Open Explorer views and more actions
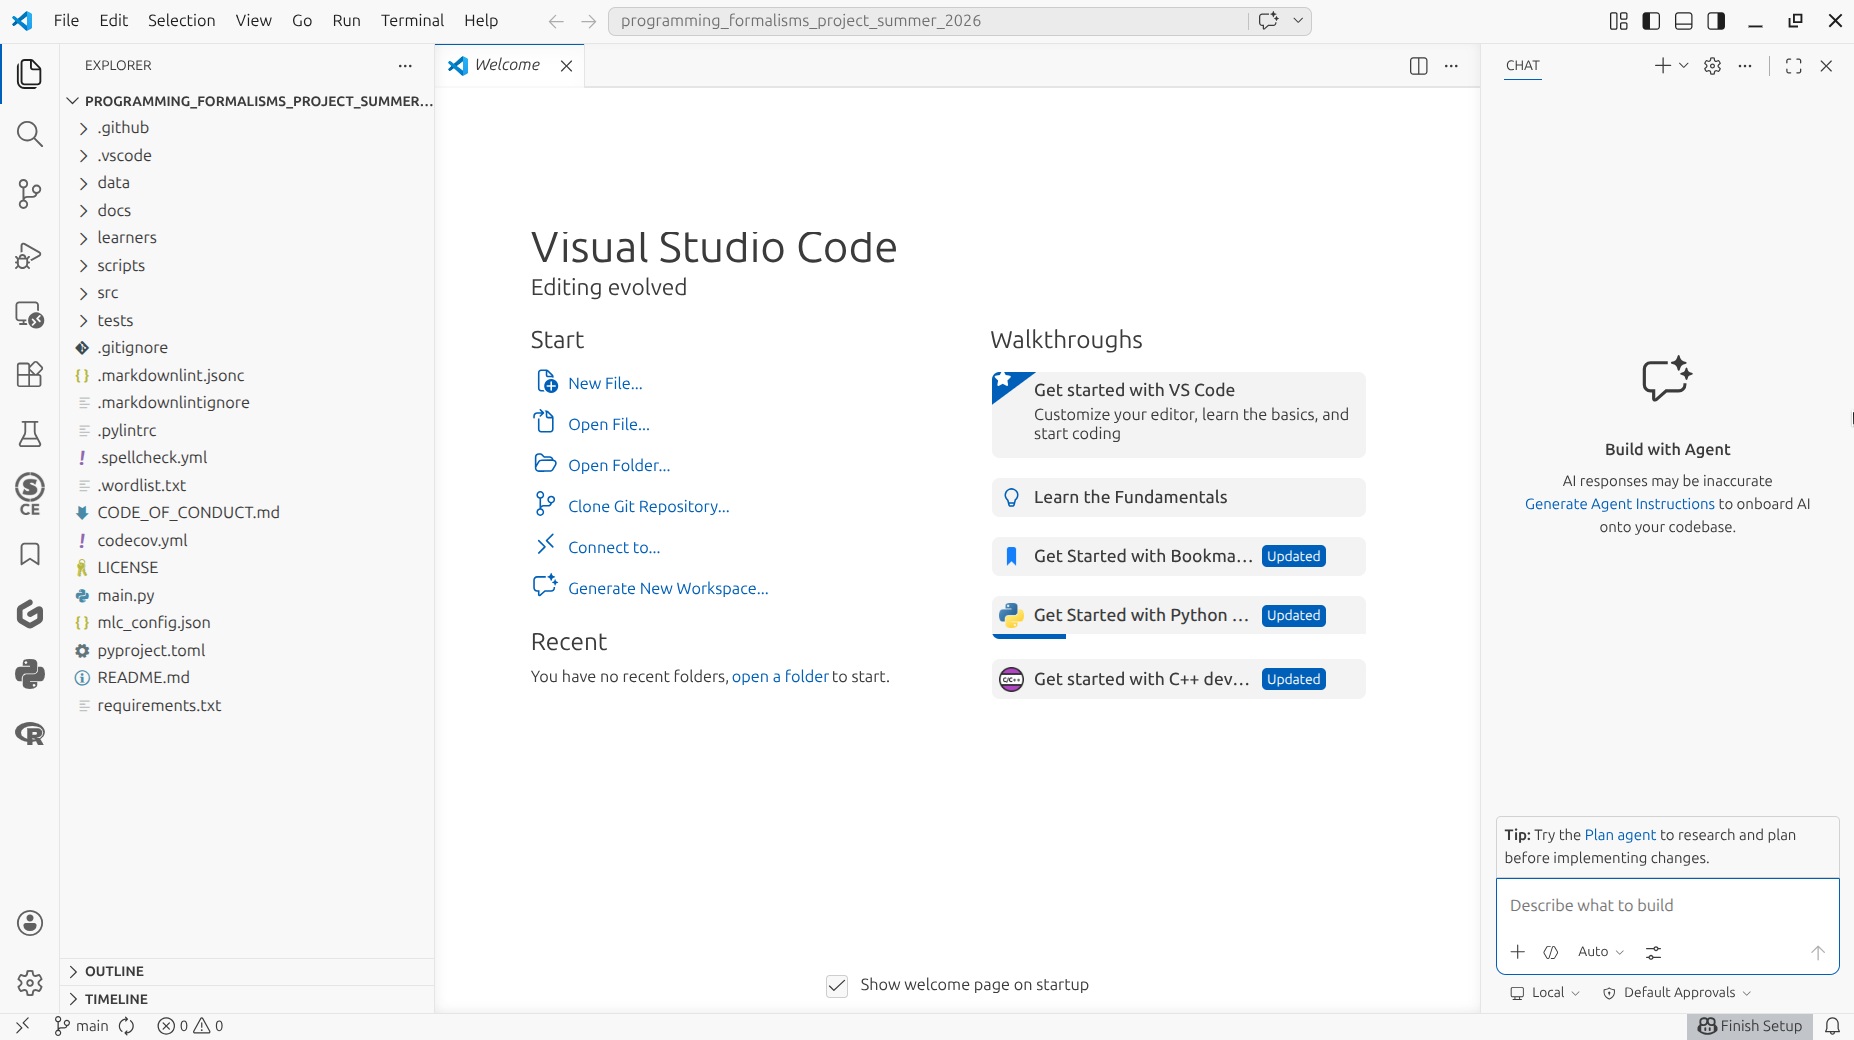 pyautogui.click(x=405, y=66)
